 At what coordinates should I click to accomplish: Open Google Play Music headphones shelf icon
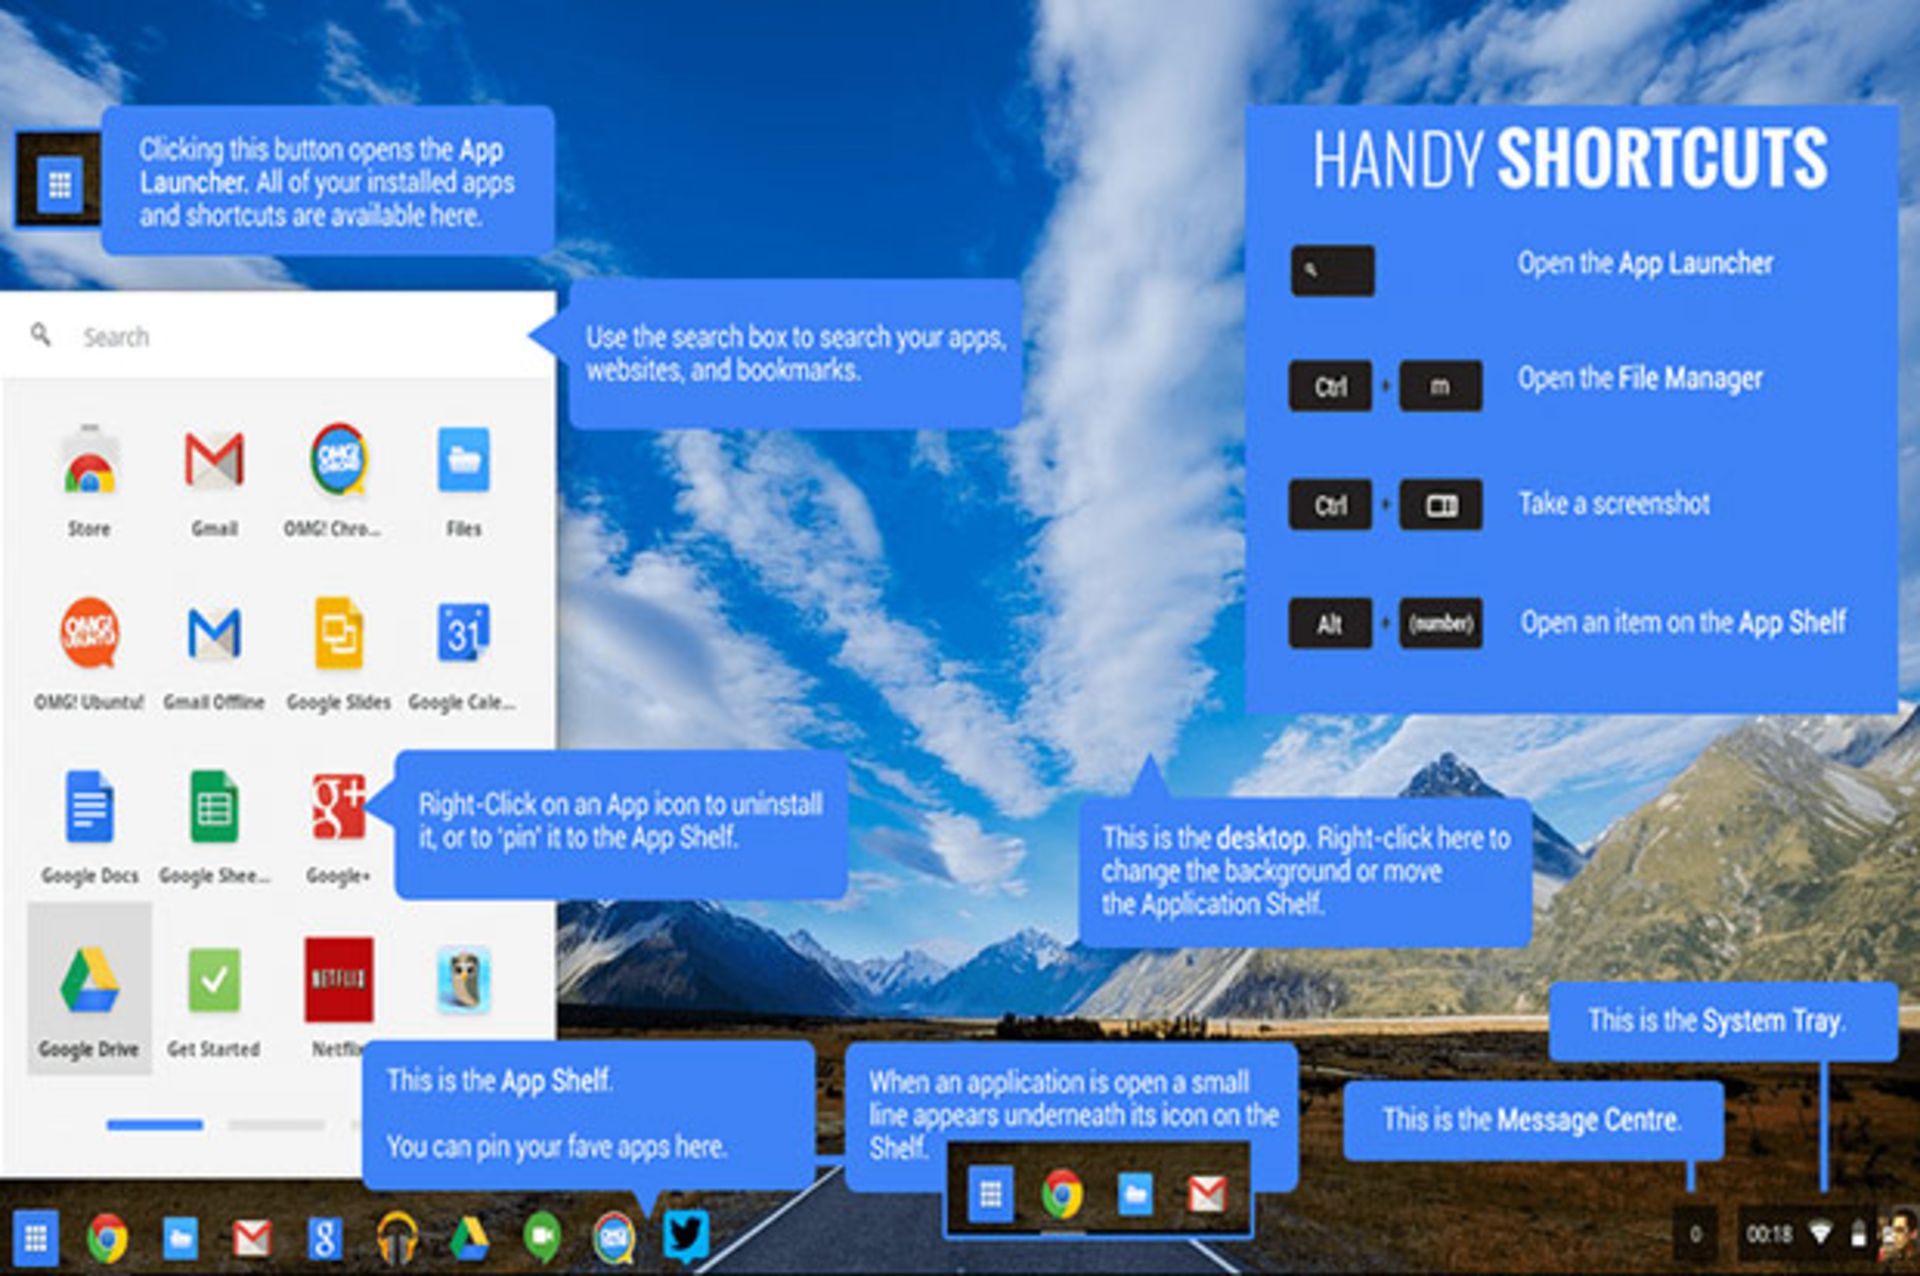397,1238
